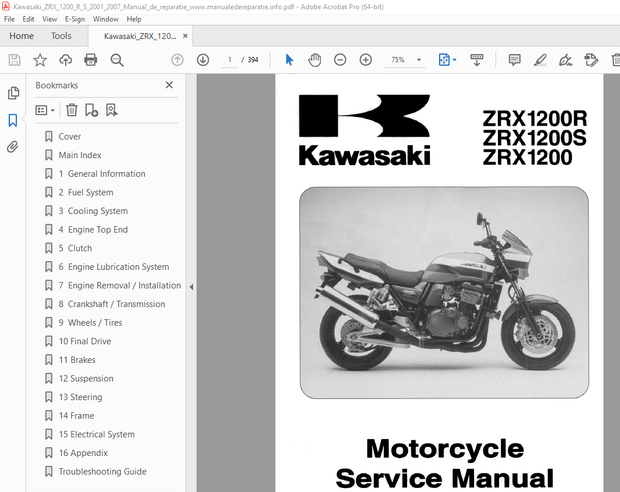Switch to the Home tab
The width and height of the screenshot is (620, 492).
click(x=21, y=36)
